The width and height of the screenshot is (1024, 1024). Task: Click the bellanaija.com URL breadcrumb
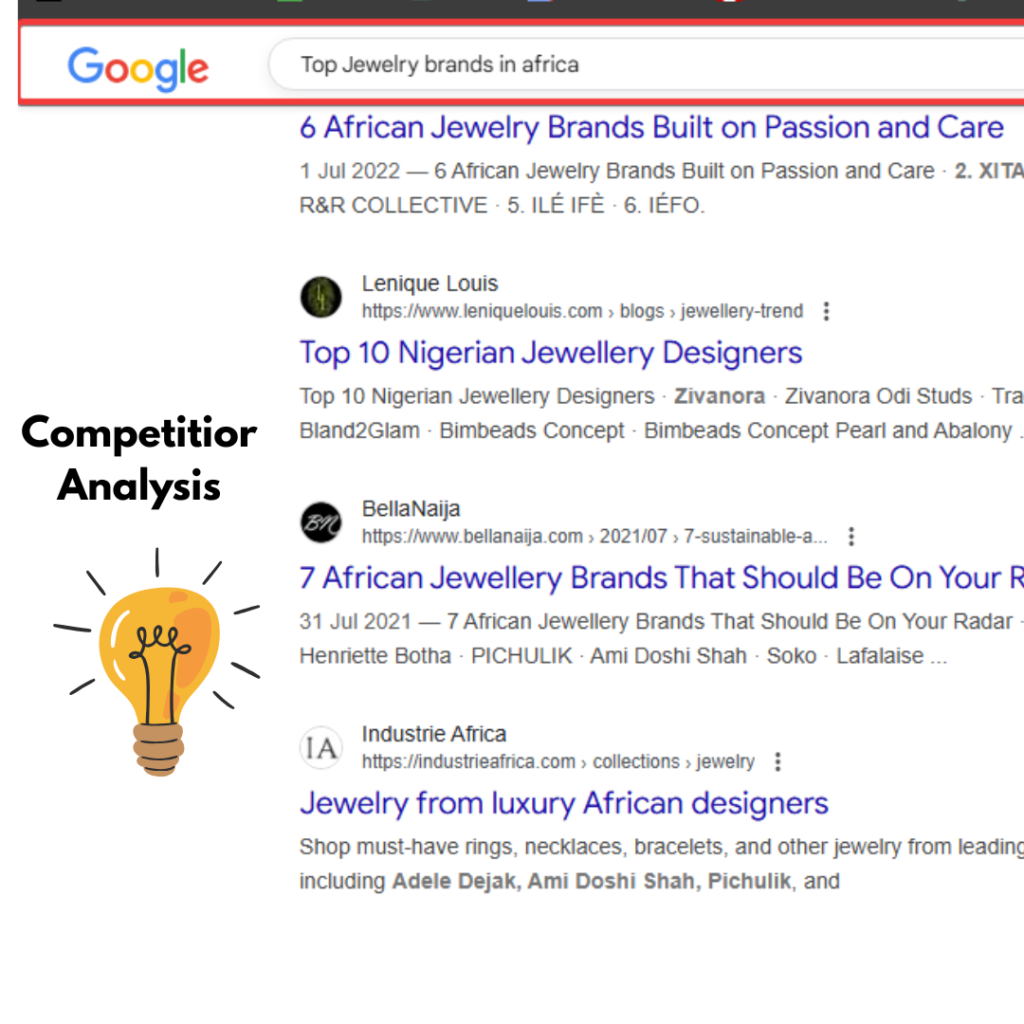(x=595, y=536)
